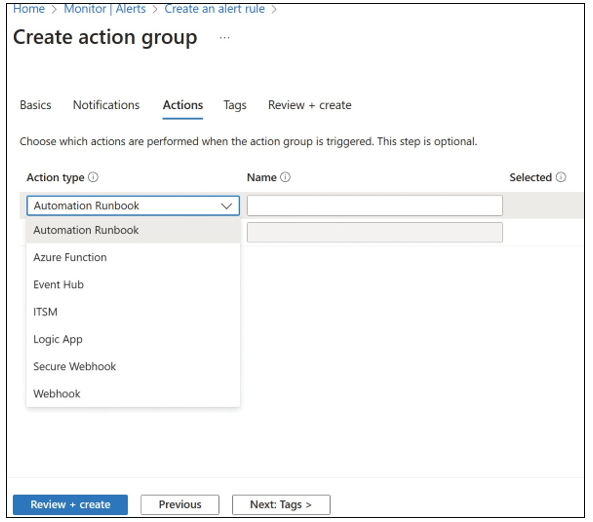Click the Name column info icon
The width and height of the screenshot is (593, 522).
286,177
